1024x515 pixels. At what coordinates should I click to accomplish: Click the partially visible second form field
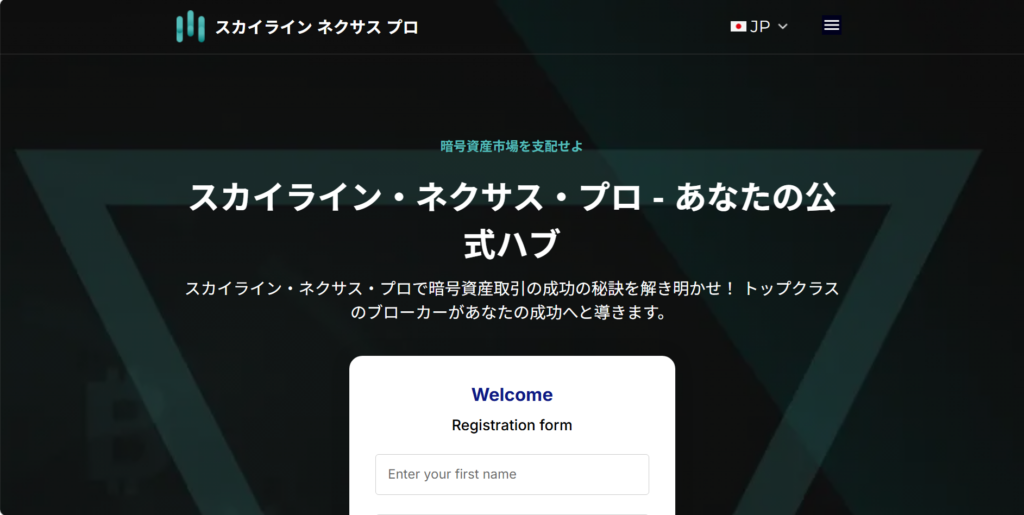pyautogui.click(x=512, y=512)
